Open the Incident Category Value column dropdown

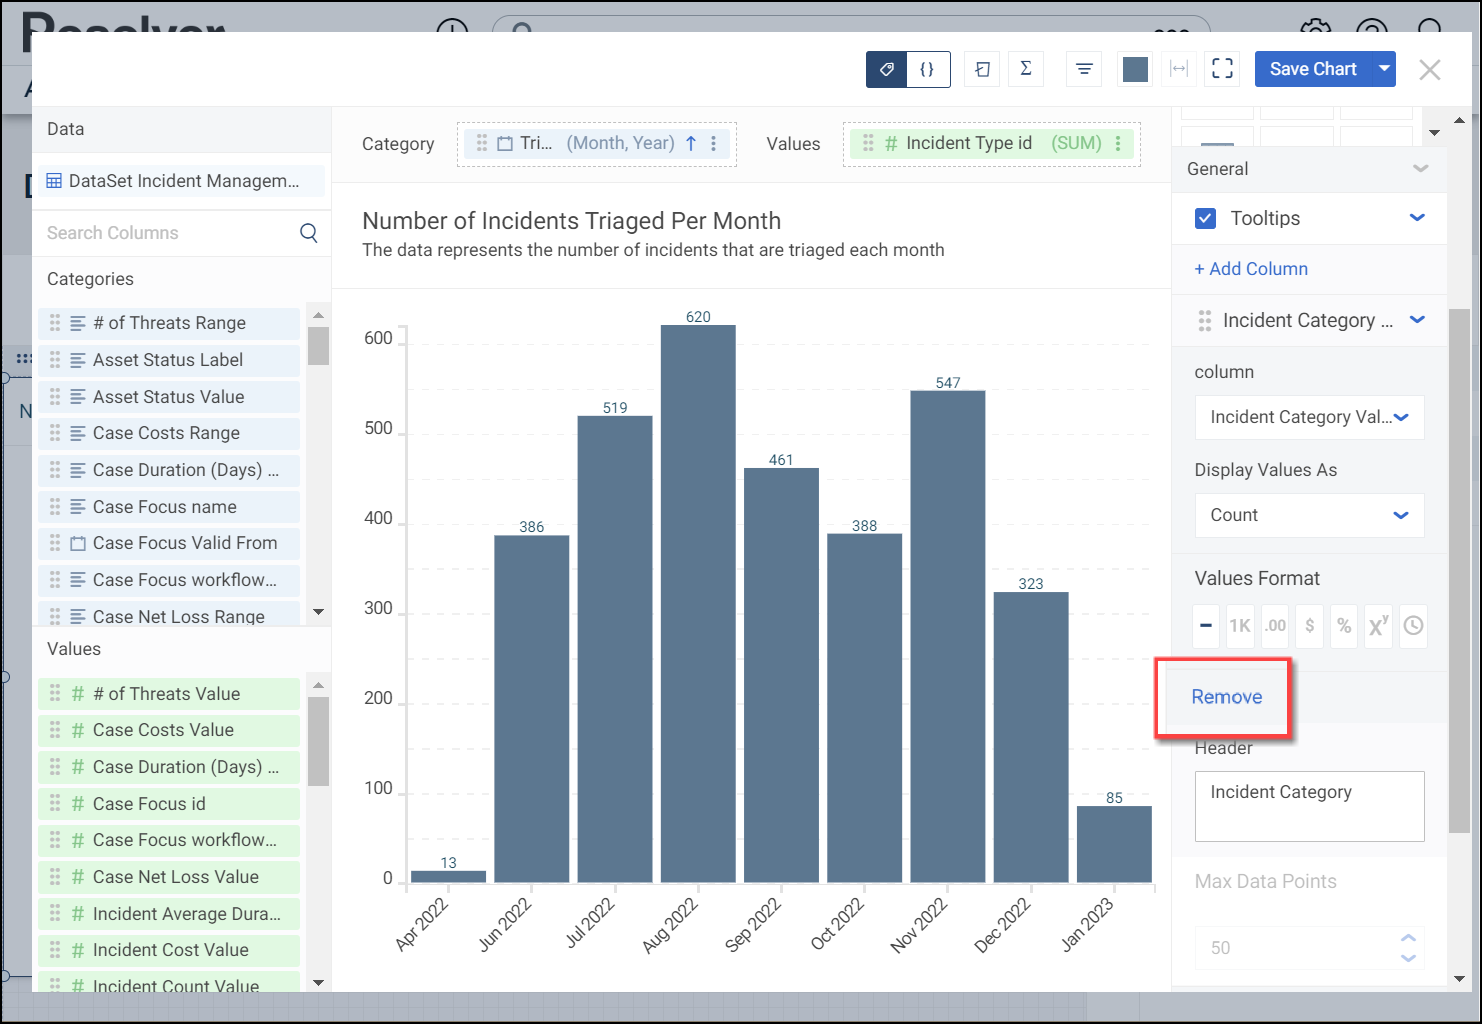tap(1309, 417)
